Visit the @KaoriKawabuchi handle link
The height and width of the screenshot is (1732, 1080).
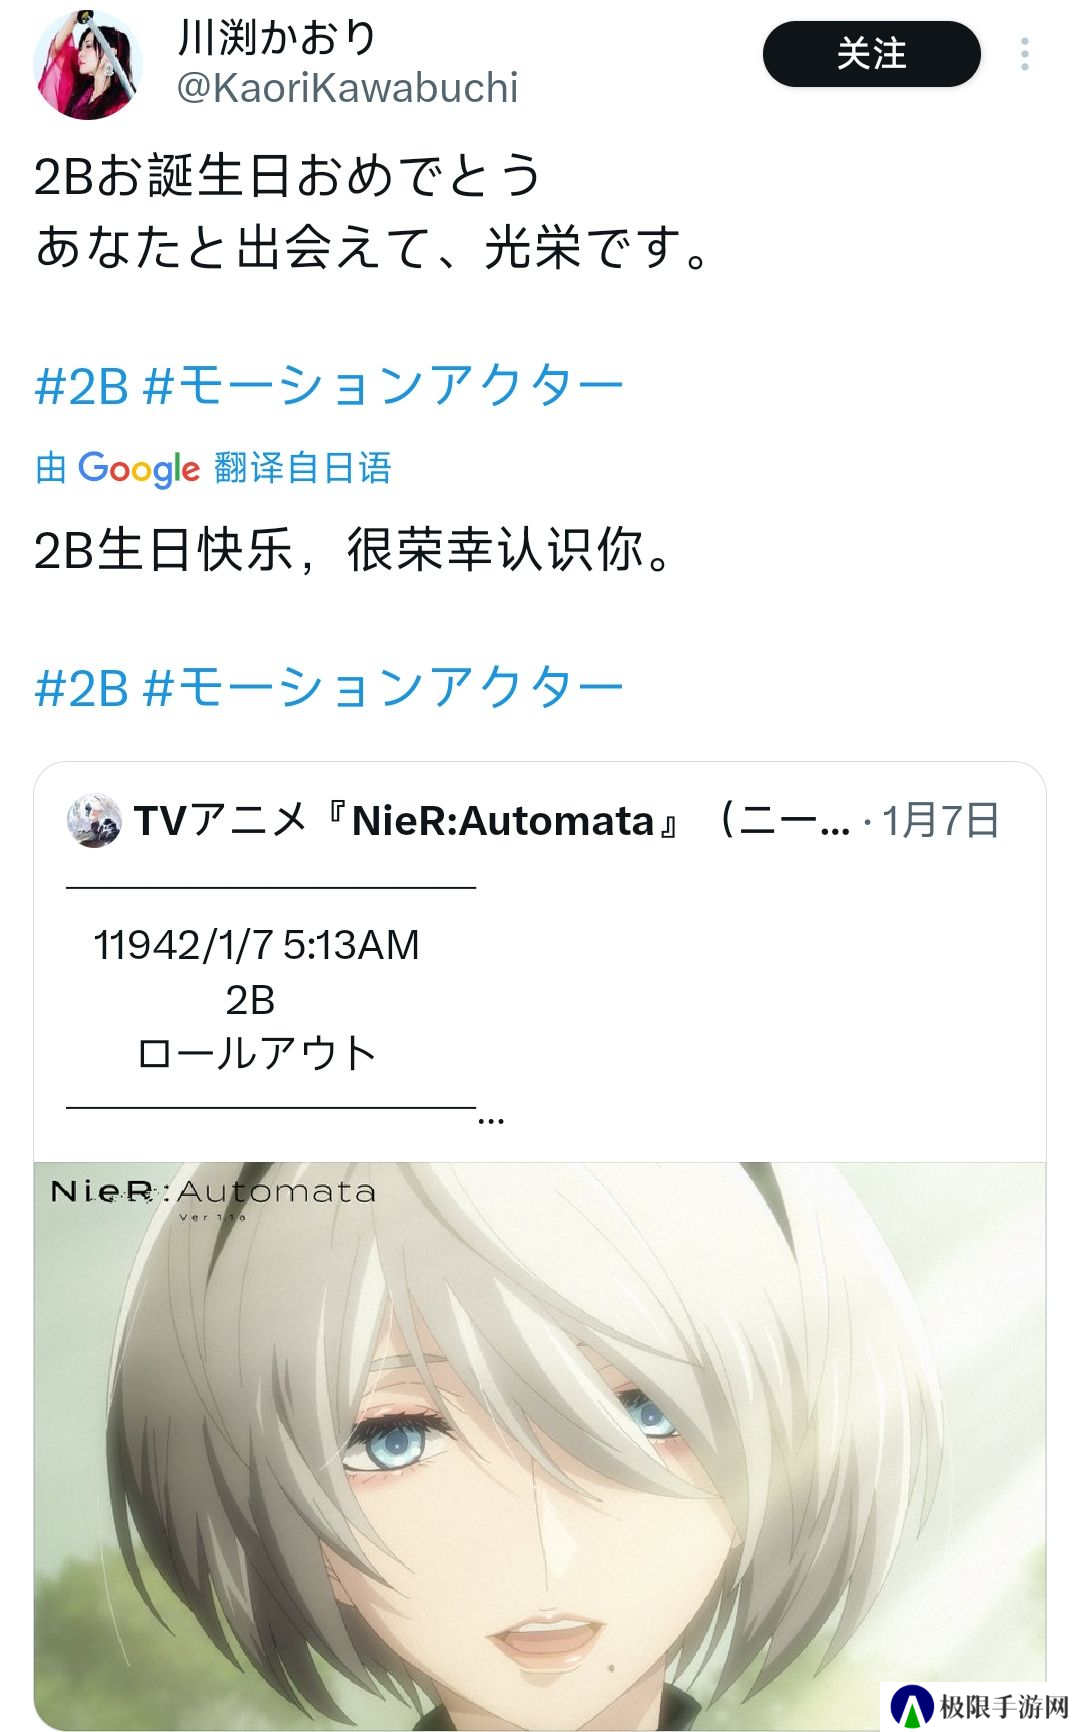coord(347,88)
